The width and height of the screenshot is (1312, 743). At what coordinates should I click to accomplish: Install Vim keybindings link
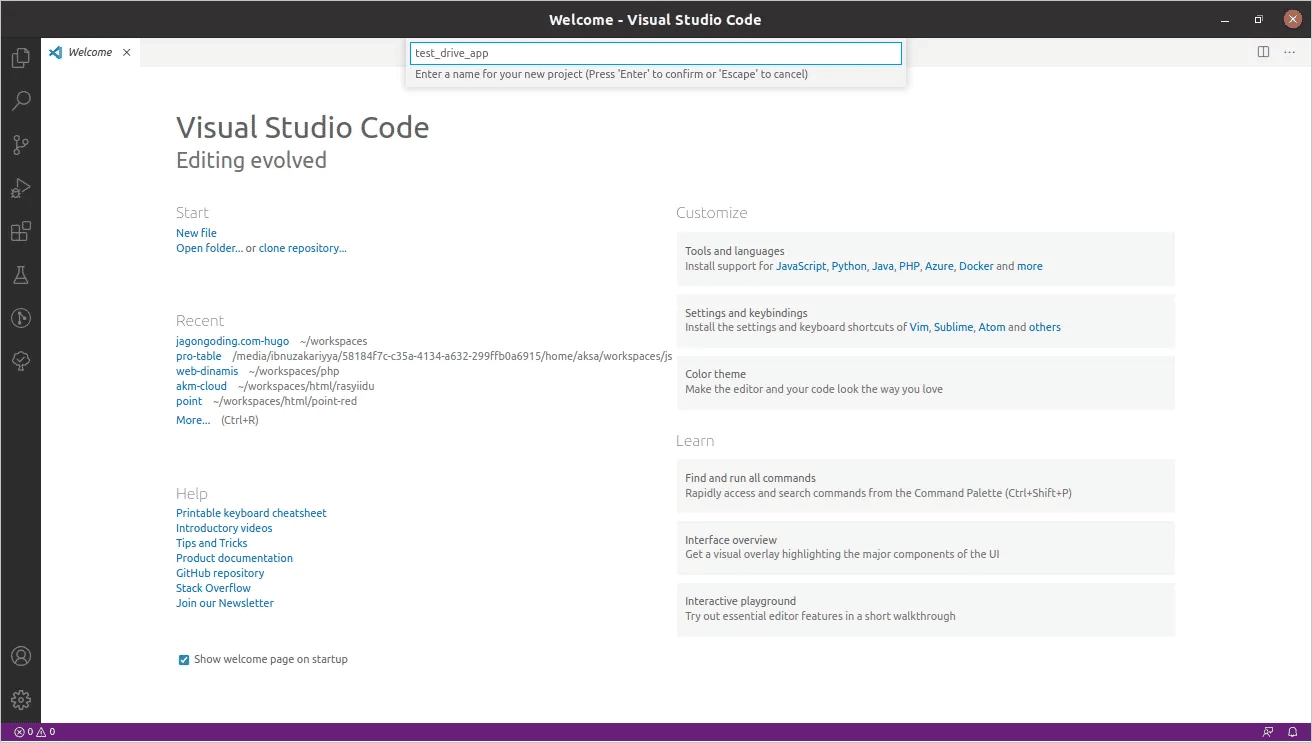(919, 327)
